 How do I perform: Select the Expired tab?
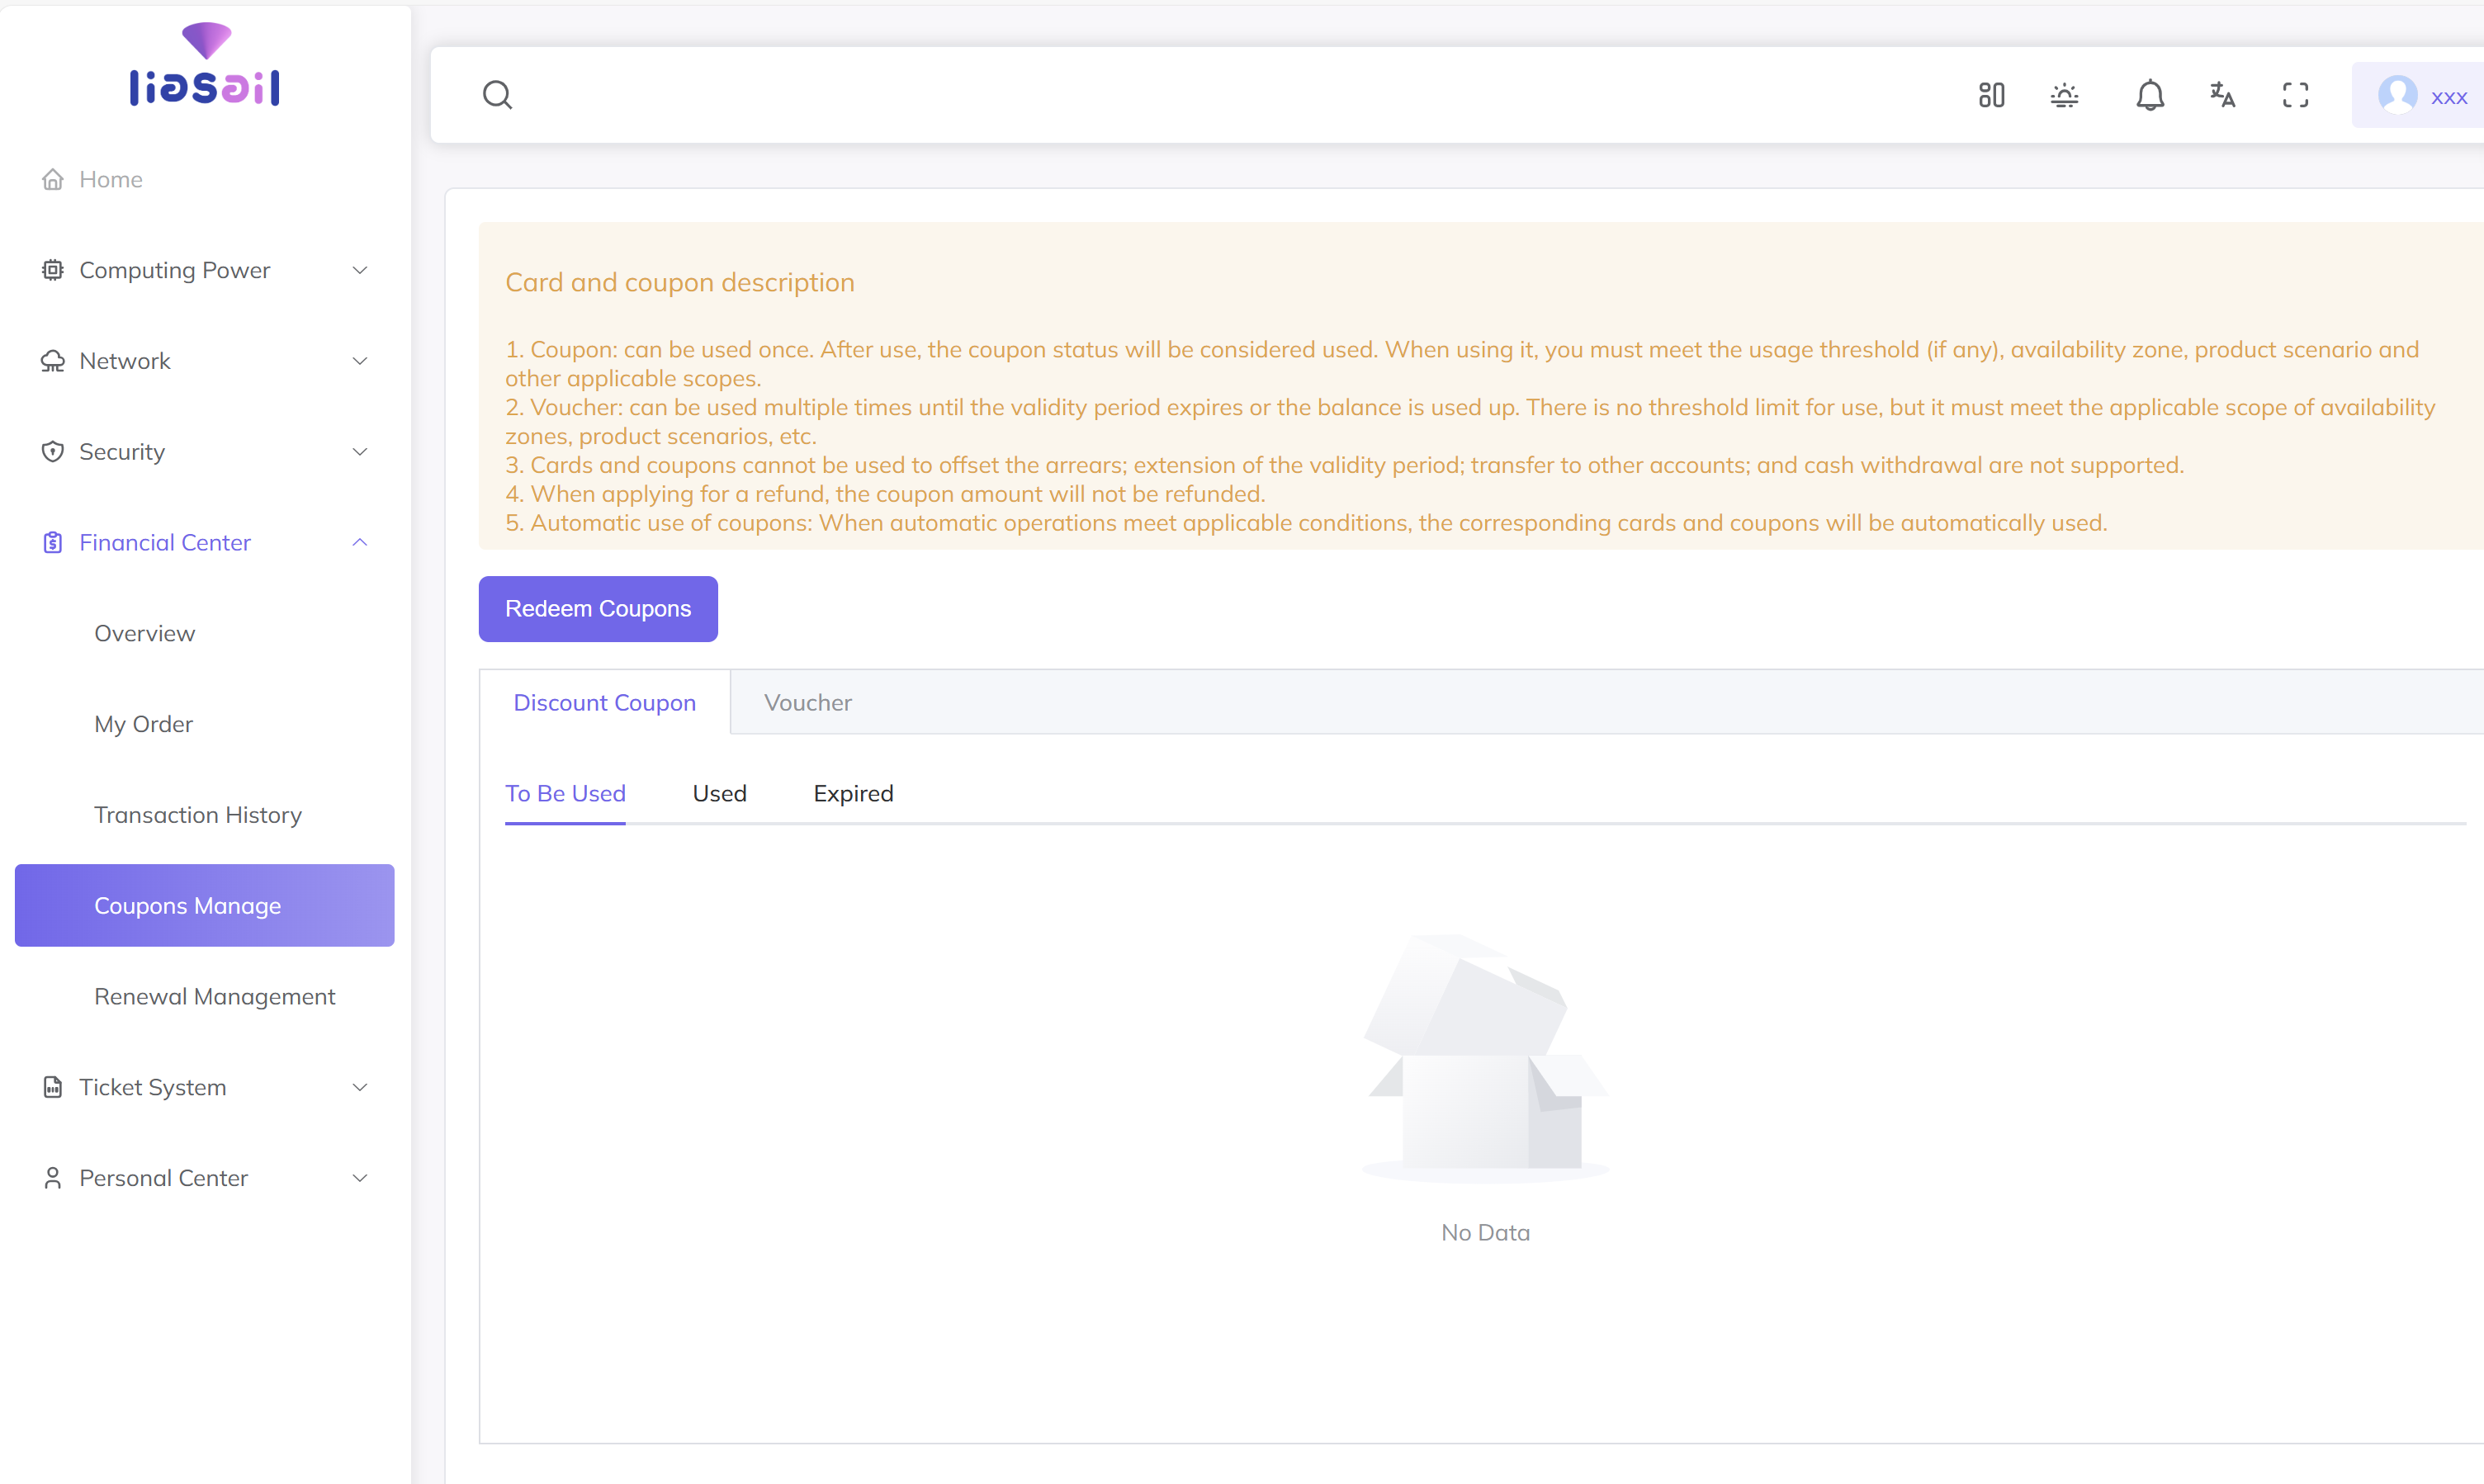pyautogui.click(x=853, y=793)
